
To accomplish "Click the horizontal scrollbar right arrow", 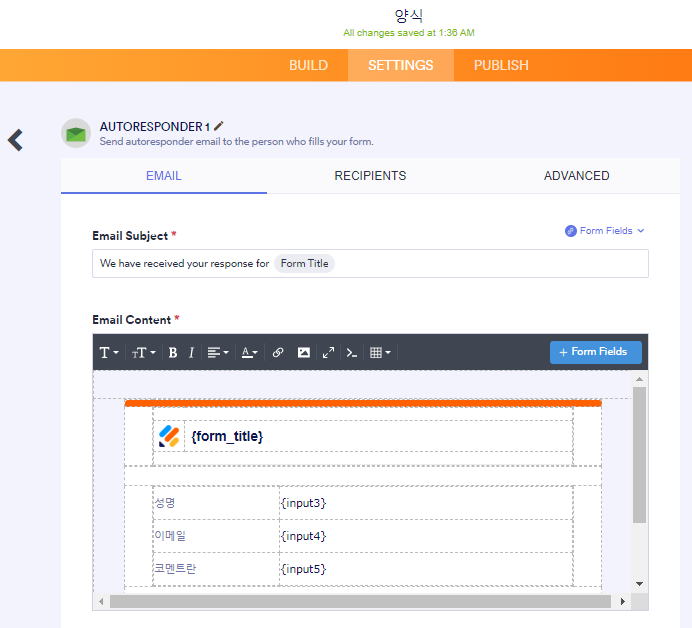I will 623,602.
